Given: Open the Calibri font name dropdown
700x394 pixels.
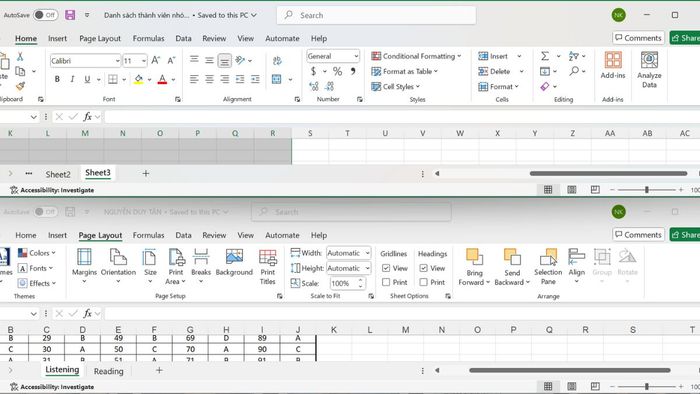Looking at the screenshot, I should pyautogui.click(x=117, y=61).
